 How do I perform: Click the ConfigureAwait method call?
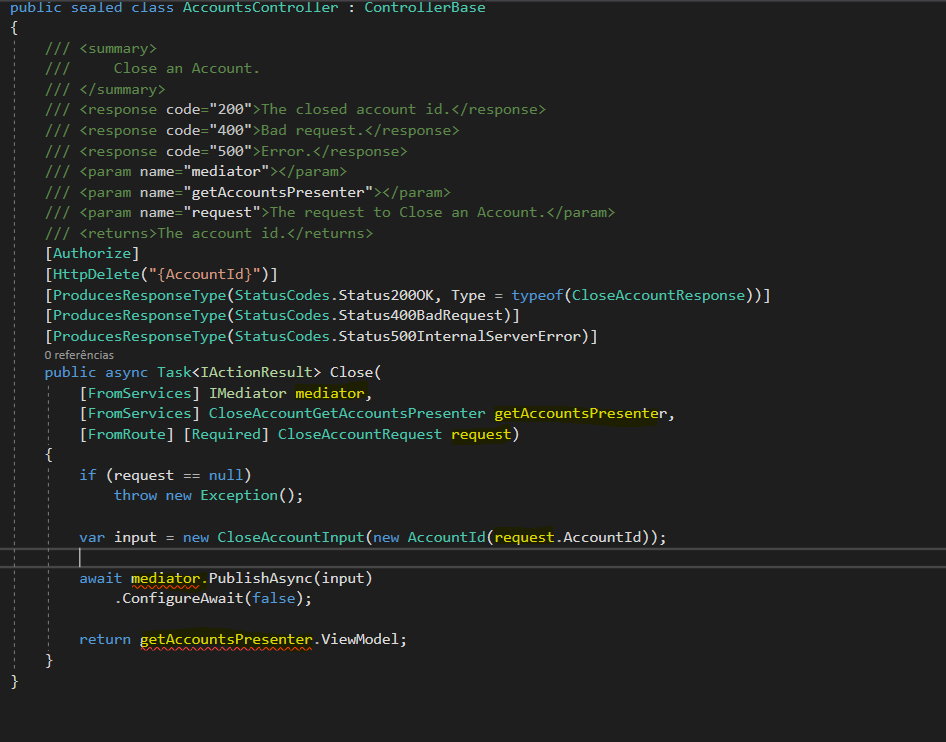[x=183, y=599]
